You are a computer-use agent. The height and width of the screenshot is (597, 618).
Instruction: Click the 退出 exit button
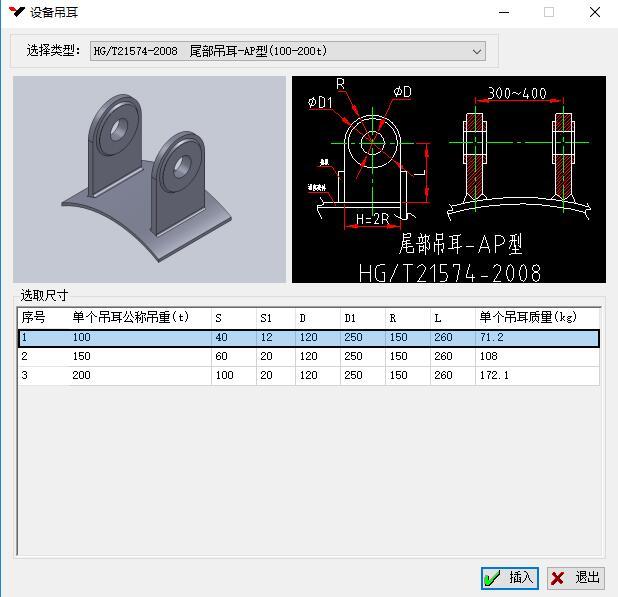point(576,578)
